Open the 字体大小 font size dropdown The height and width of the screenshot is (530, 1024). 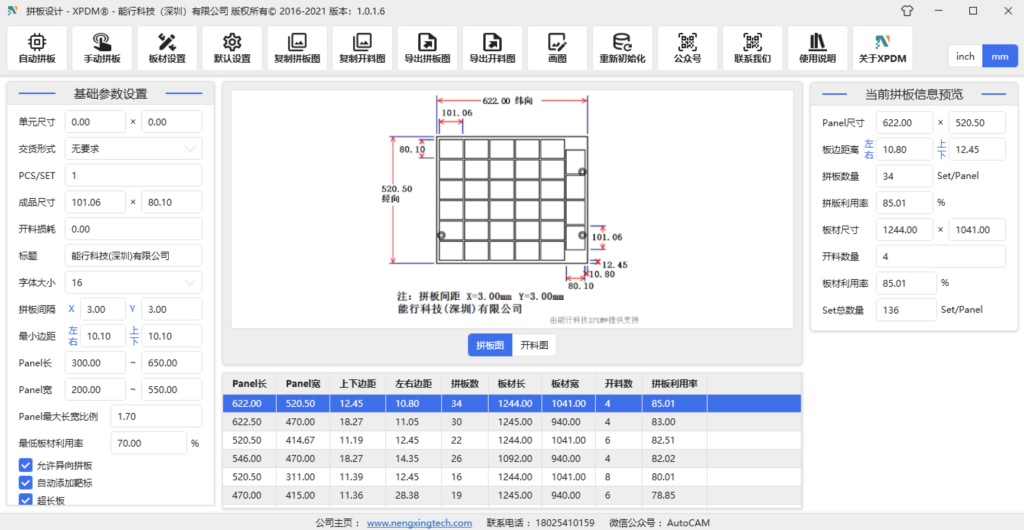click(x=133, y=283)
